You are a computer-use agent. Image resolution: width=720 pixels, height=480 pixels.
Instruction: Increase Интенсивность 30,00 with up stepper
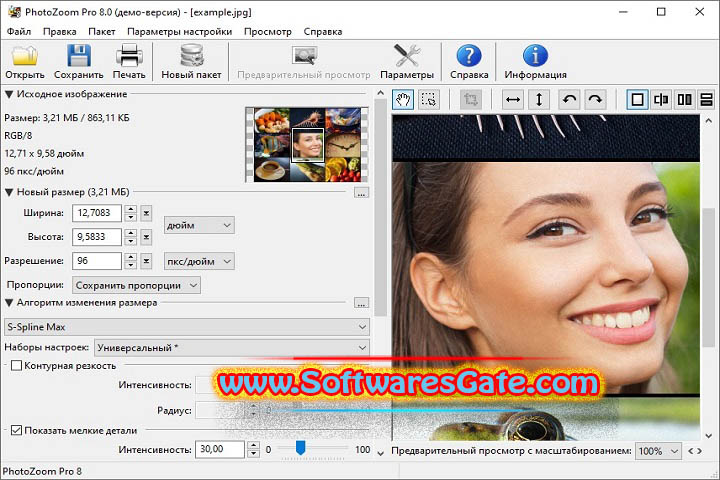click(x=253, y=445)
